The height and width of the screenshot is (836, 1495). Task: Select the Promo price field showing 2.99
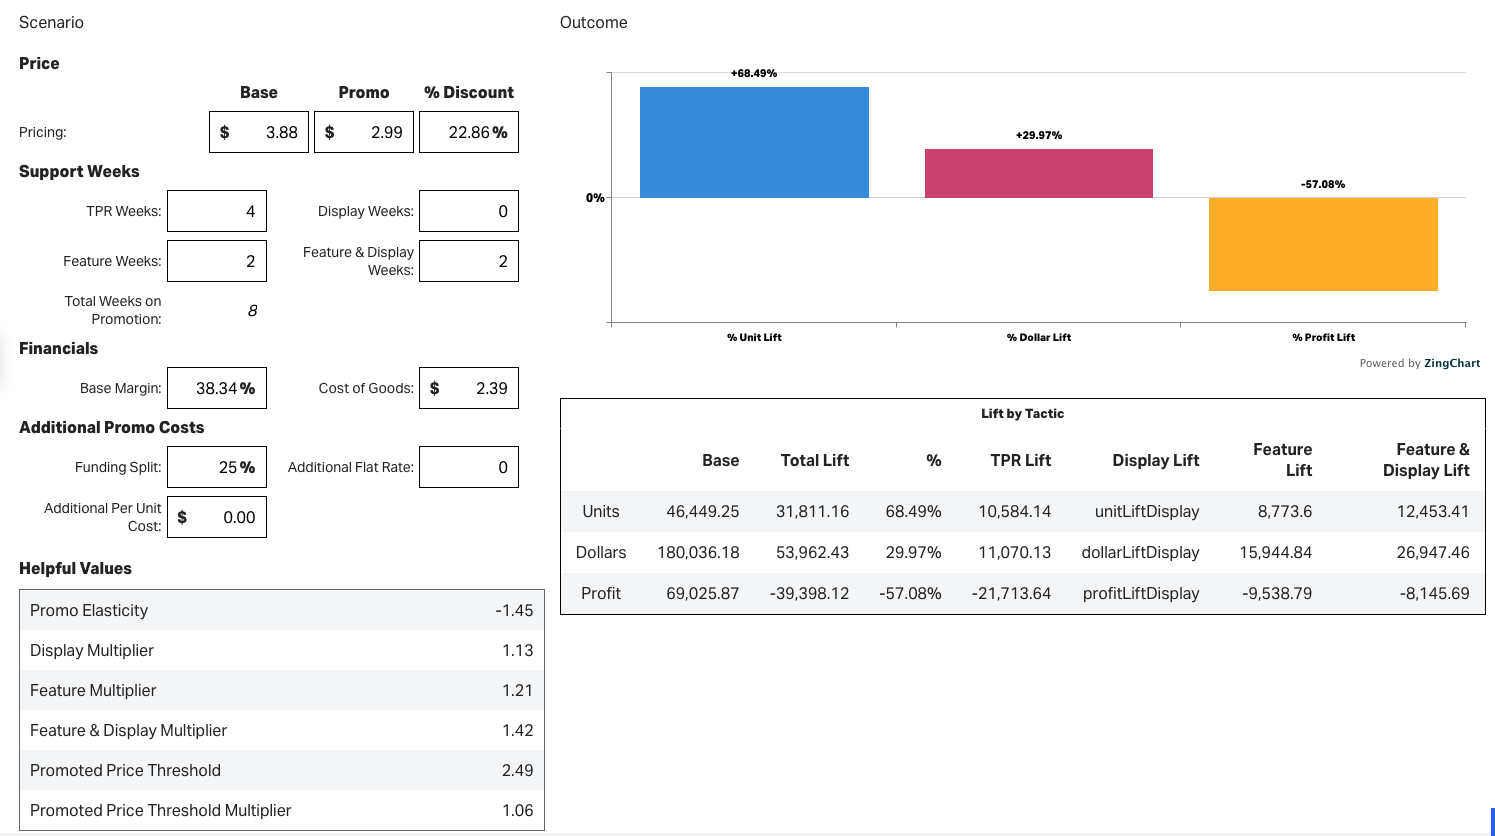click(363, 131)
